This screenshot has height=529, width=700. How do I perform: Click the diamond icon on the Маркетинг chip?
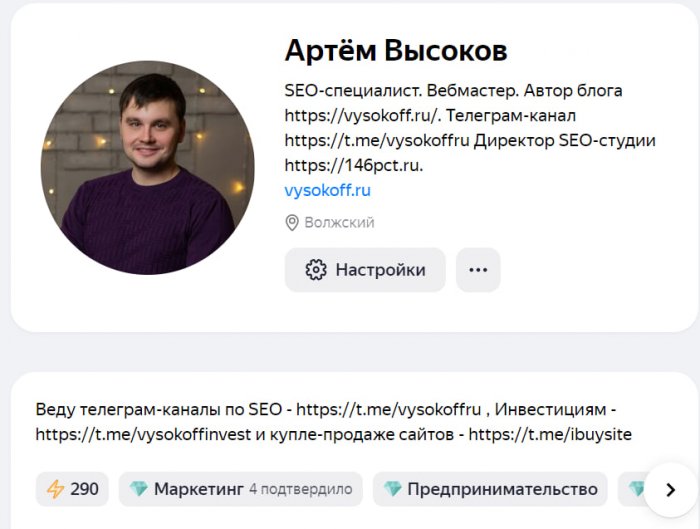(x=138, y=489)
